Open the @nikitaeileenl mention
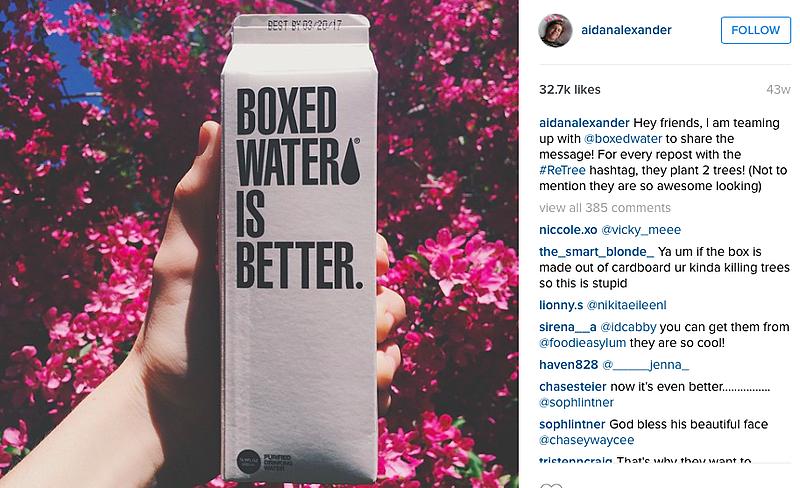This screenshot has height=488, width=800. [627, 305]
